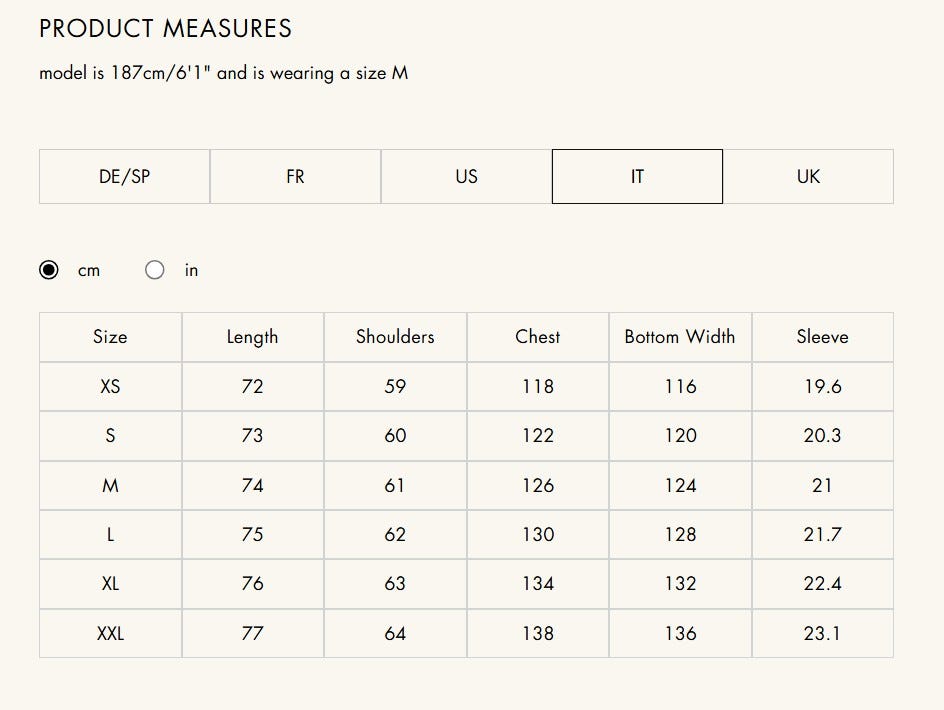Image resolution: width=944 pixels, height=710 pixels.
Task: Switch to UK sizing tab
Action: click(x=808, y=176)
